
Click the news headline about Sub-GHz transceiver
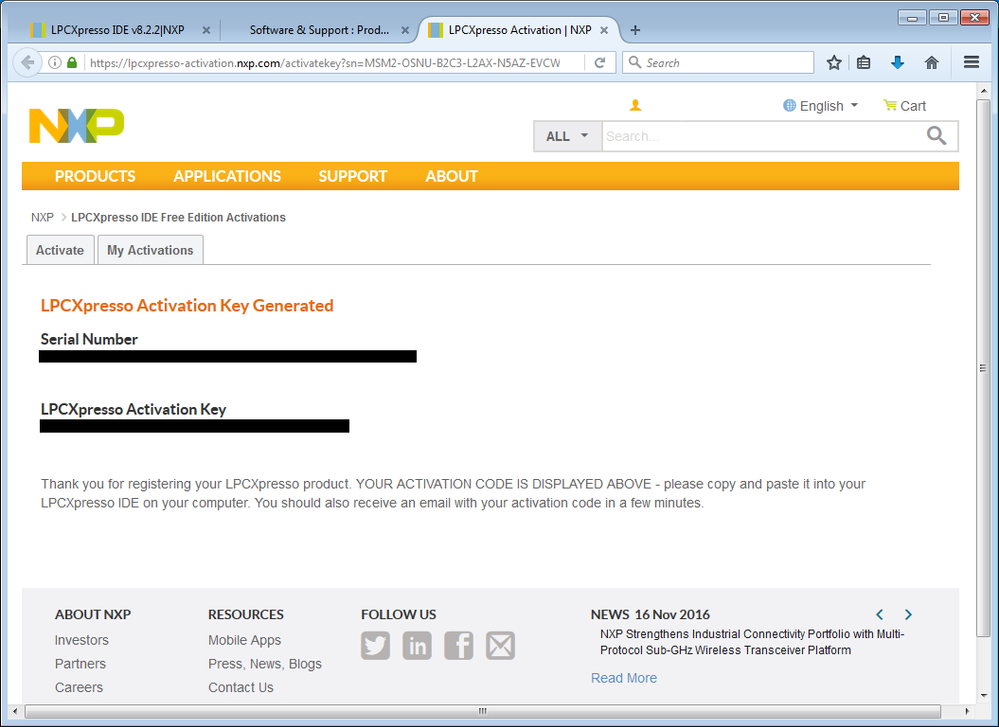coord(752,642)
